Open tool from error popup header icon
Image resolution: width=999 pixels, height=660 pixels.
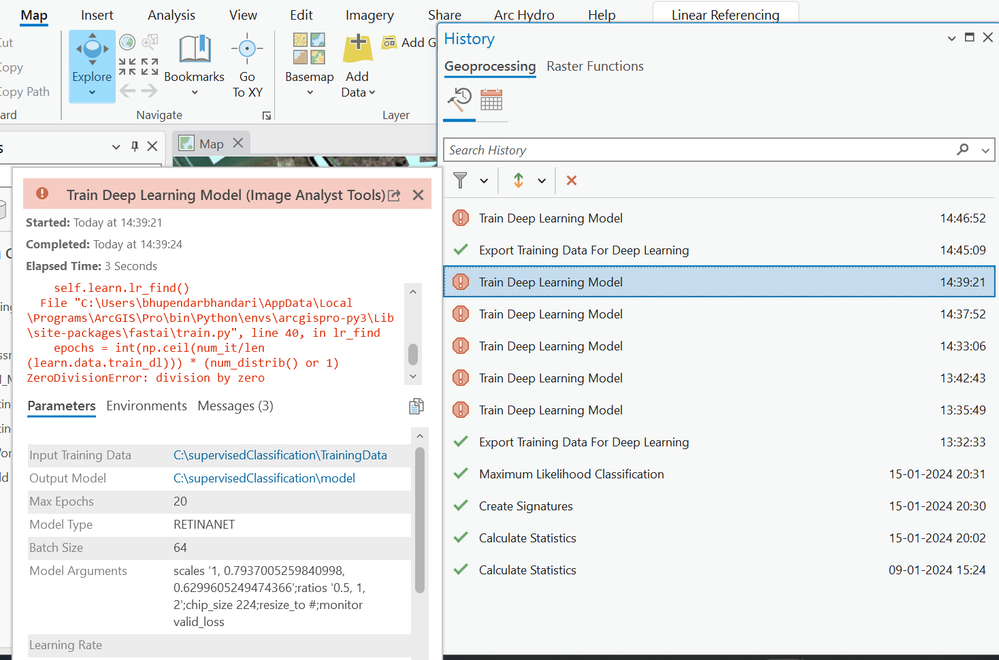click(x=394, y=195)
